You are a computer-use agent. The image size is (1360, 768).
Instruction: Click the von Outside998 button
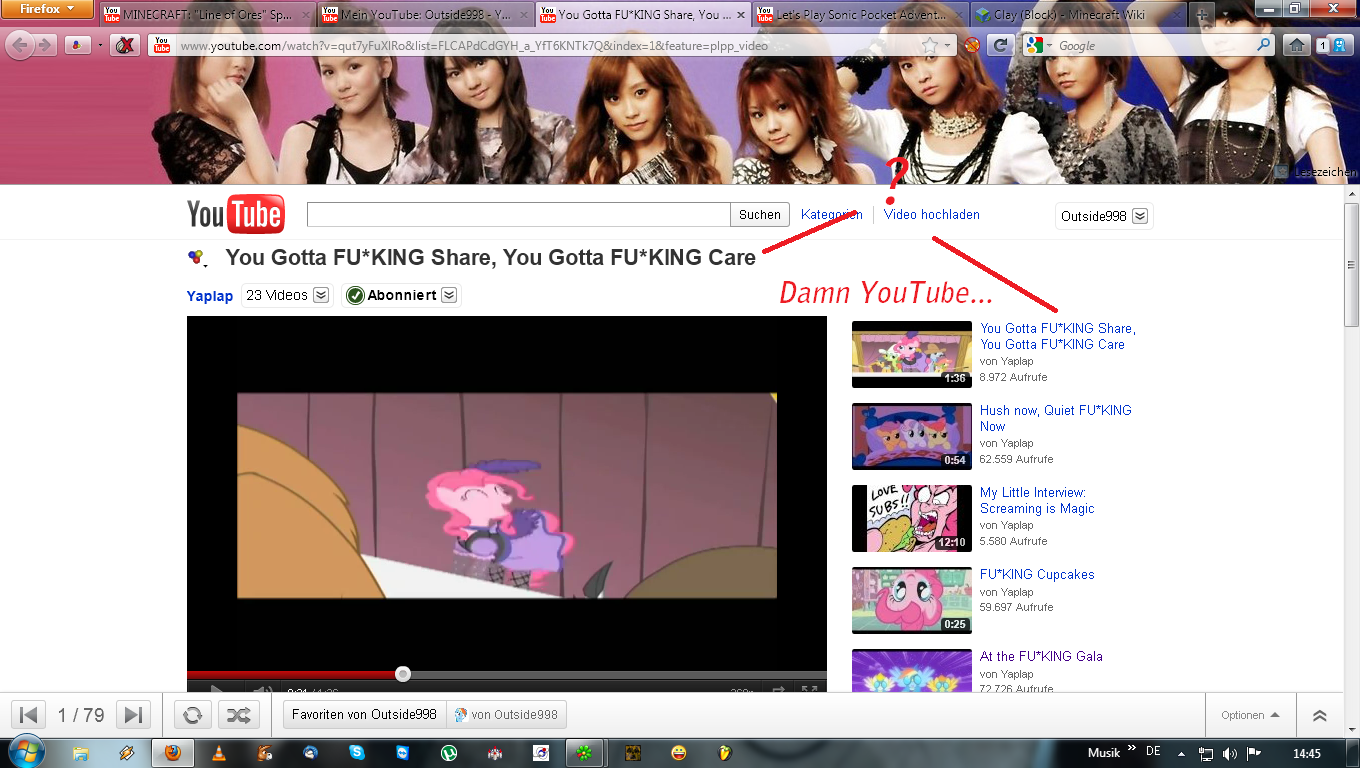coord(506,715)
